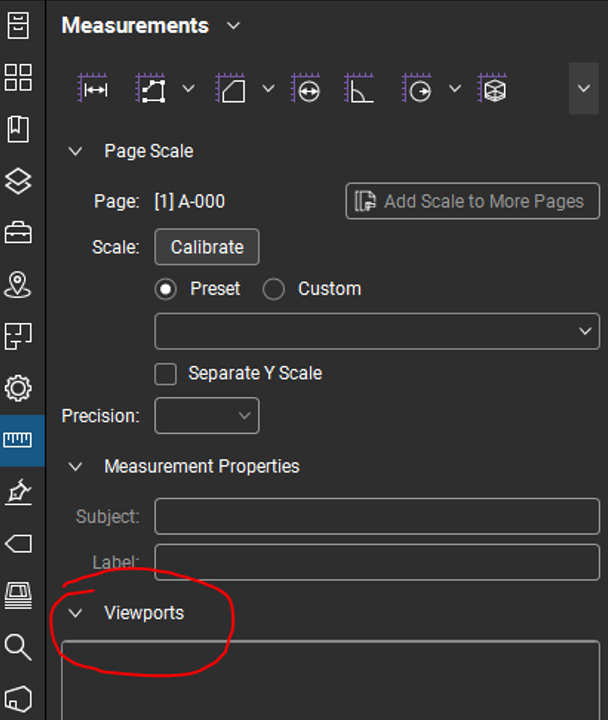The width and height of the screenshot is (608, 720).
Task: Enable Separate Y Scale checkbox
Action: tap(166, 374)
